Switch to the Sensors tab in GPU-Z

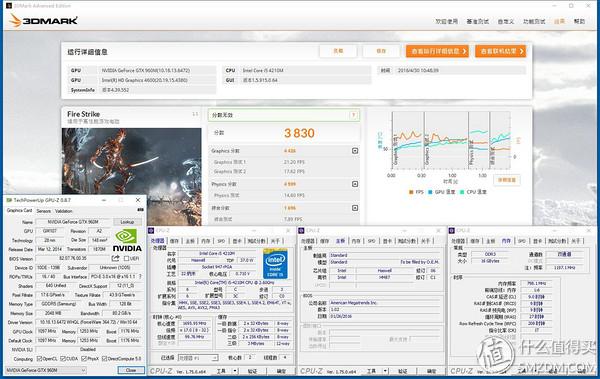click(x=43, y=211)
